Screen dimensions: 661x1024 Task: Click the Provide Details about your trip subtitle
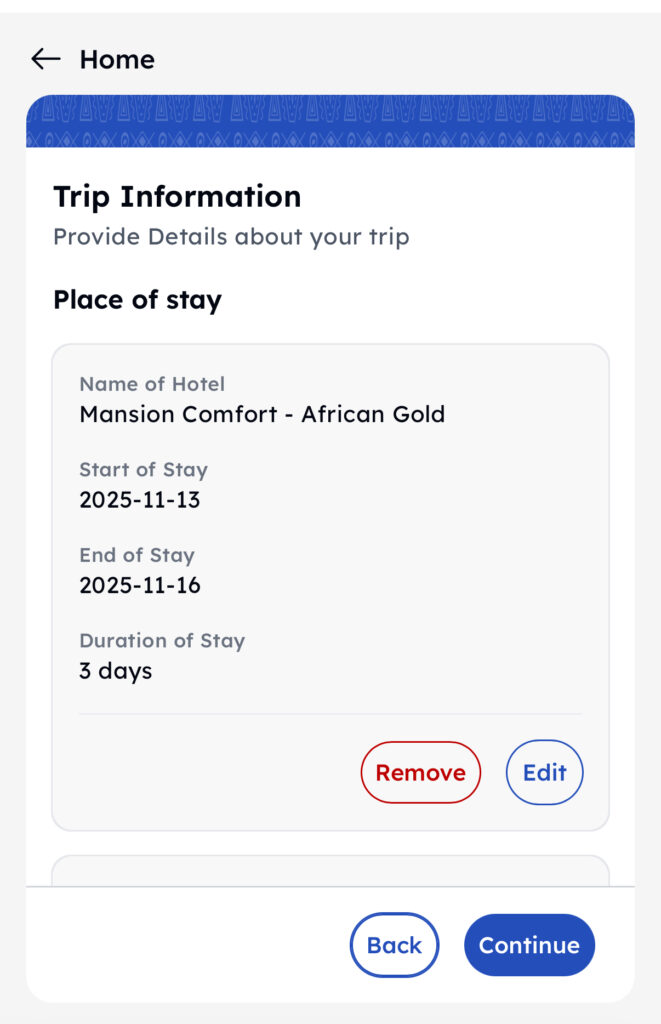tap(231, 237)
